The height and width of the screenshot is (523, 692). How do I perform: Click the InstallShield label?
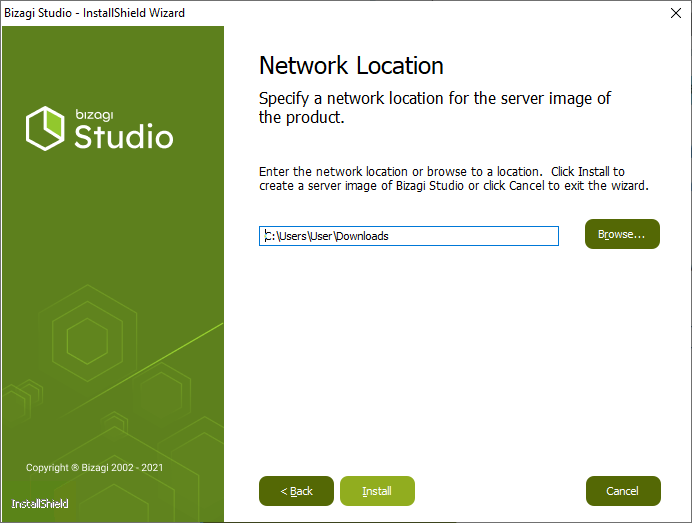coord(40,504)
